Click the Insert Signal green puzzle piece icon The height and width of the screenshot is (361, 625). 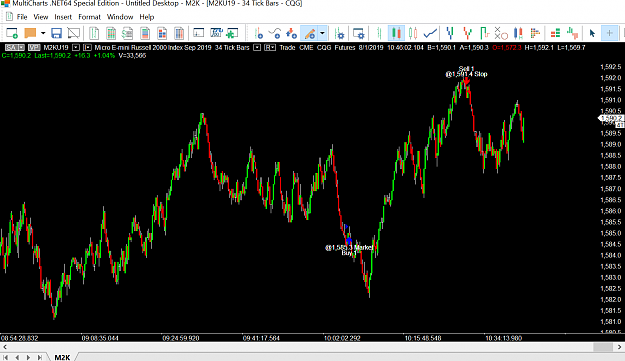click(232, 33)
